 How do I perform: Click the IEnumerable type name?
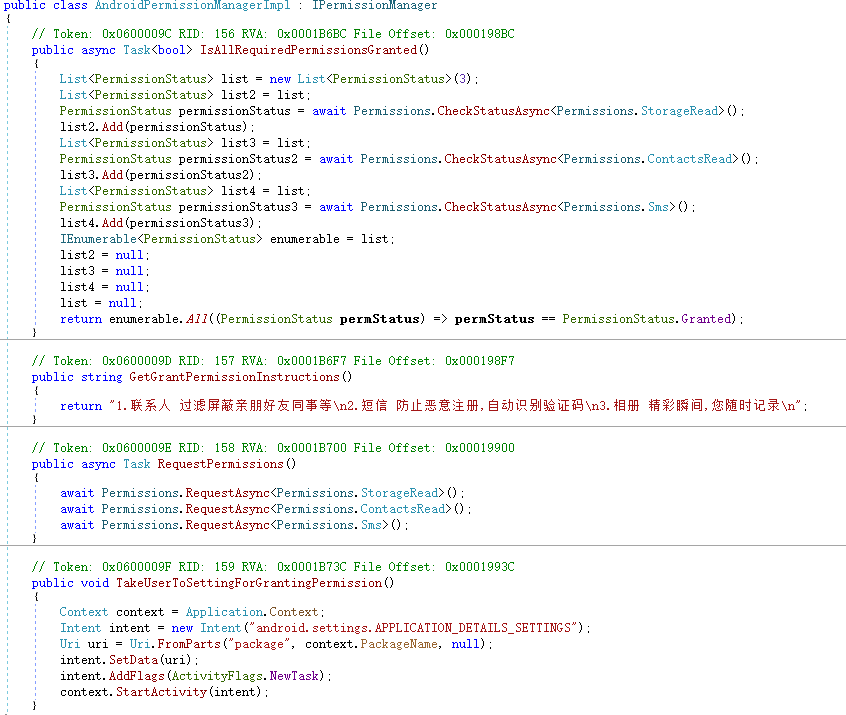[98, 239]
